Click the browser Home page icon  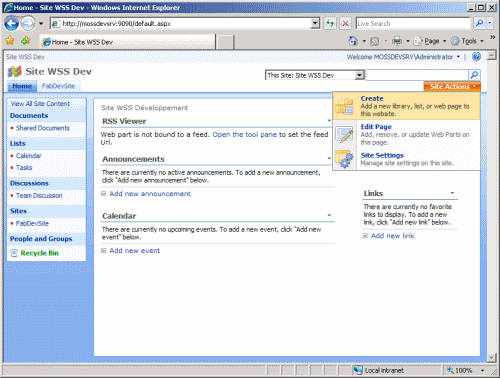353,41
